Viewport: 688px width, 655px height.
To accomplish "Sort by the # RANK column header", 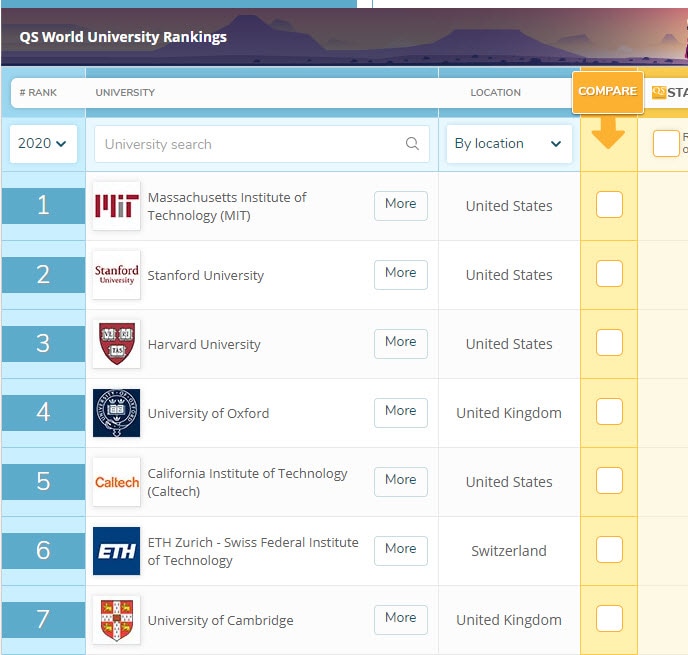I will point(38,93).
